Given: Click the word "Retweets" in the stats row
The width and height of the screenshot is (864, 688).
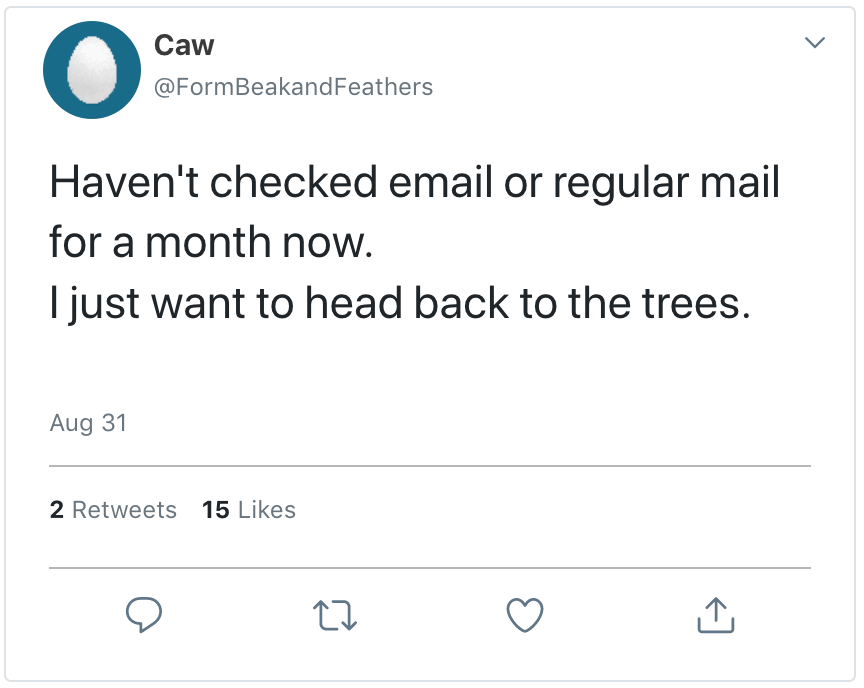Looking at the screenshot, I should 124,510.
